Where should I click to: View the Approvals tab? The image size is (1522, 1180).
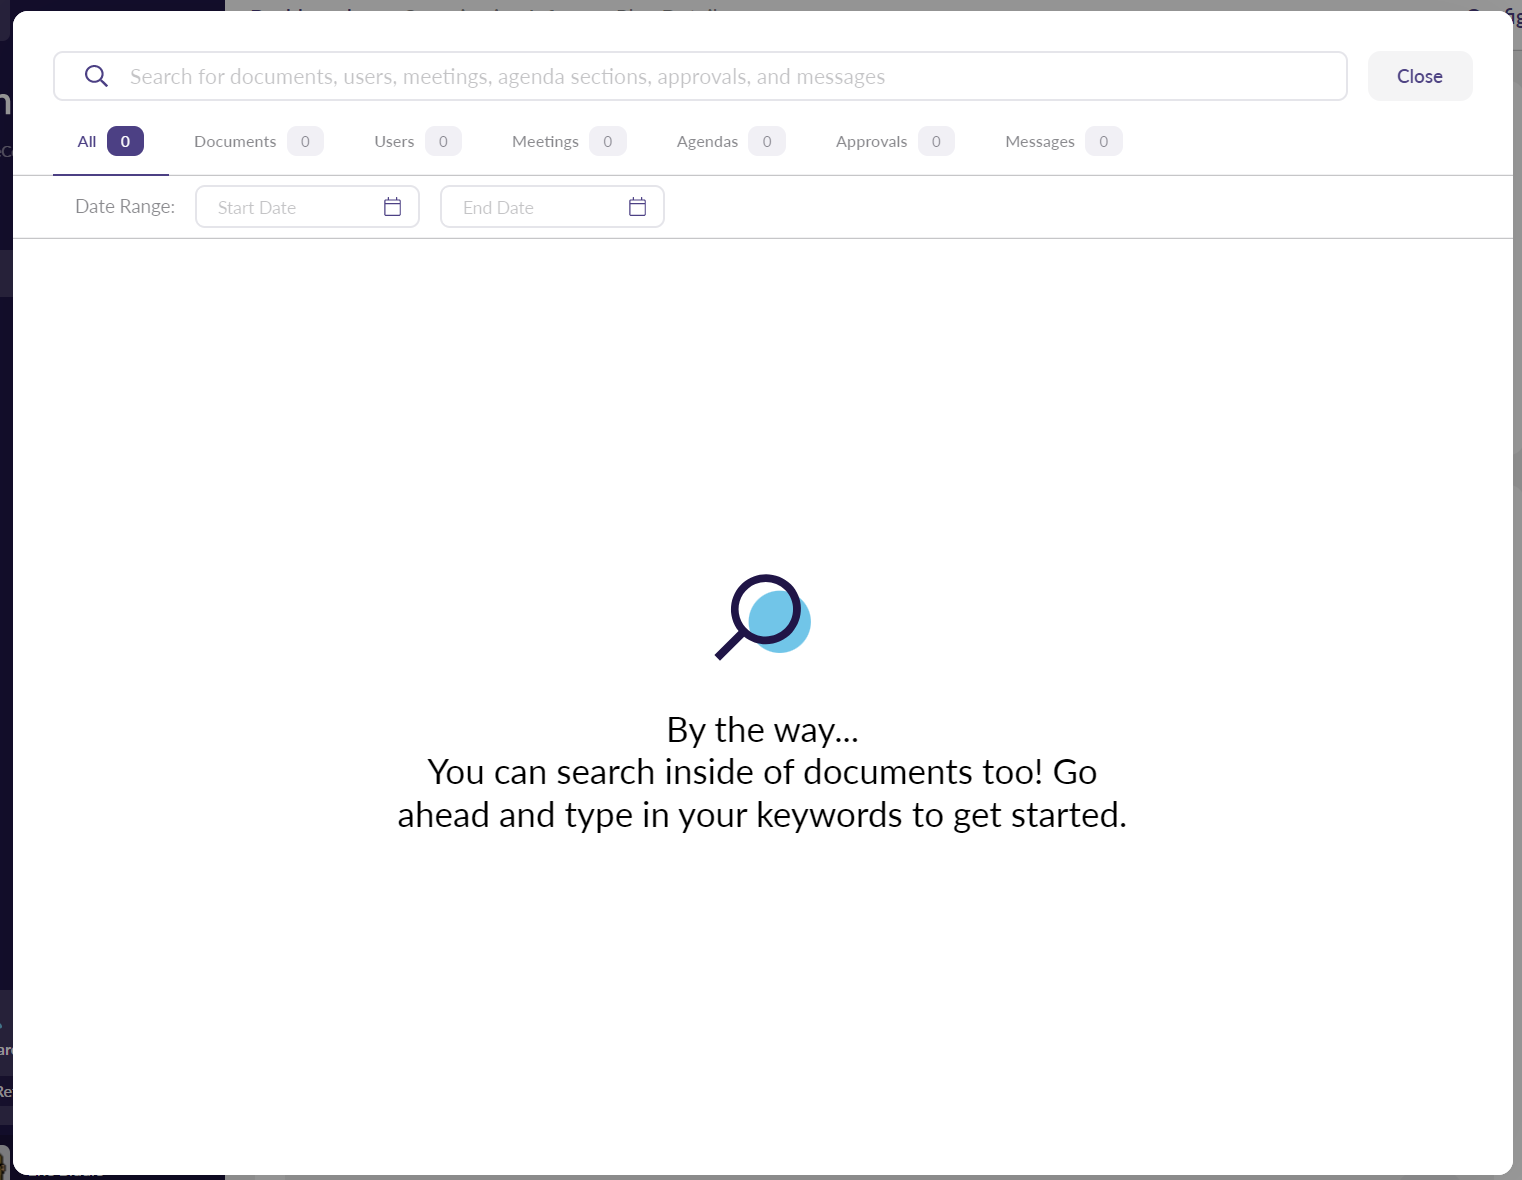pos(871,142)
